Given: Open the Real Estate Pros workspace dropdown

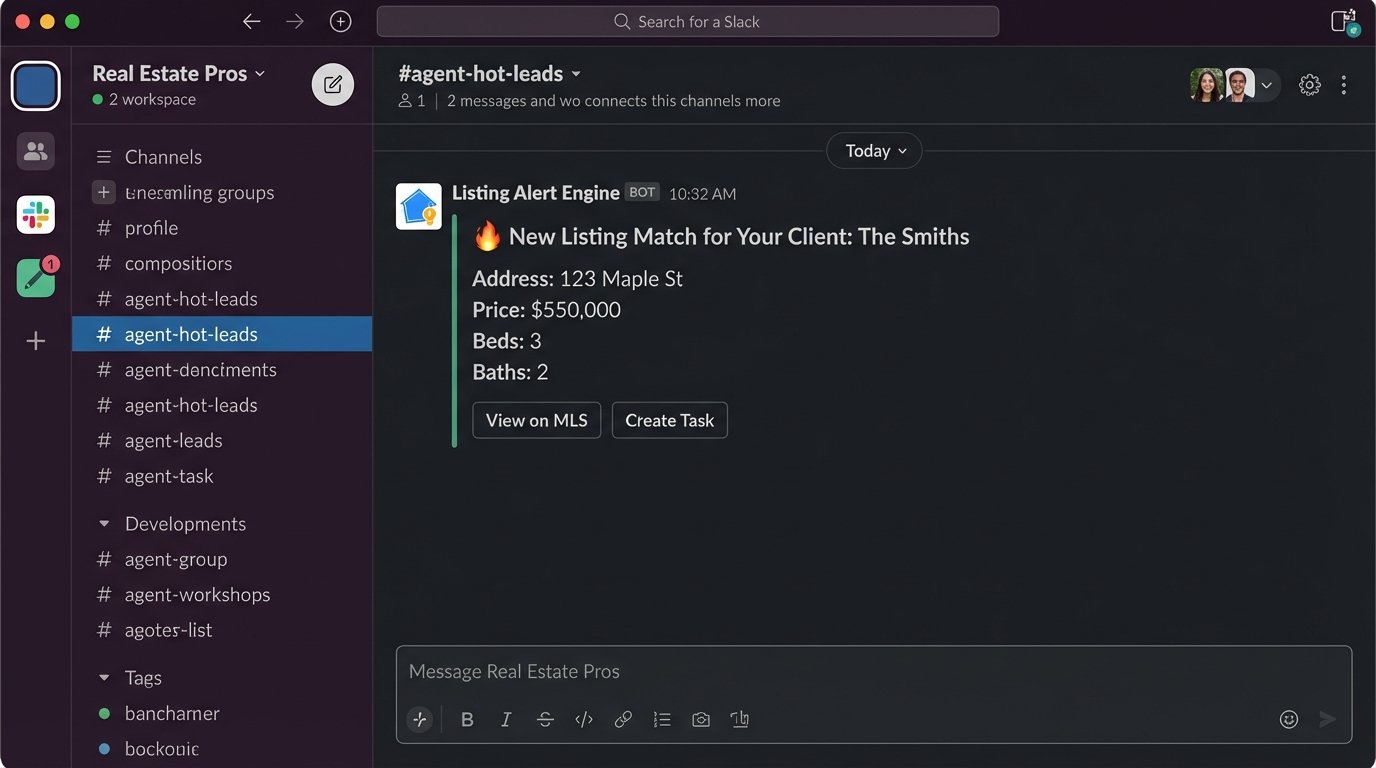Looking at the screenshot, I should 179,73.
